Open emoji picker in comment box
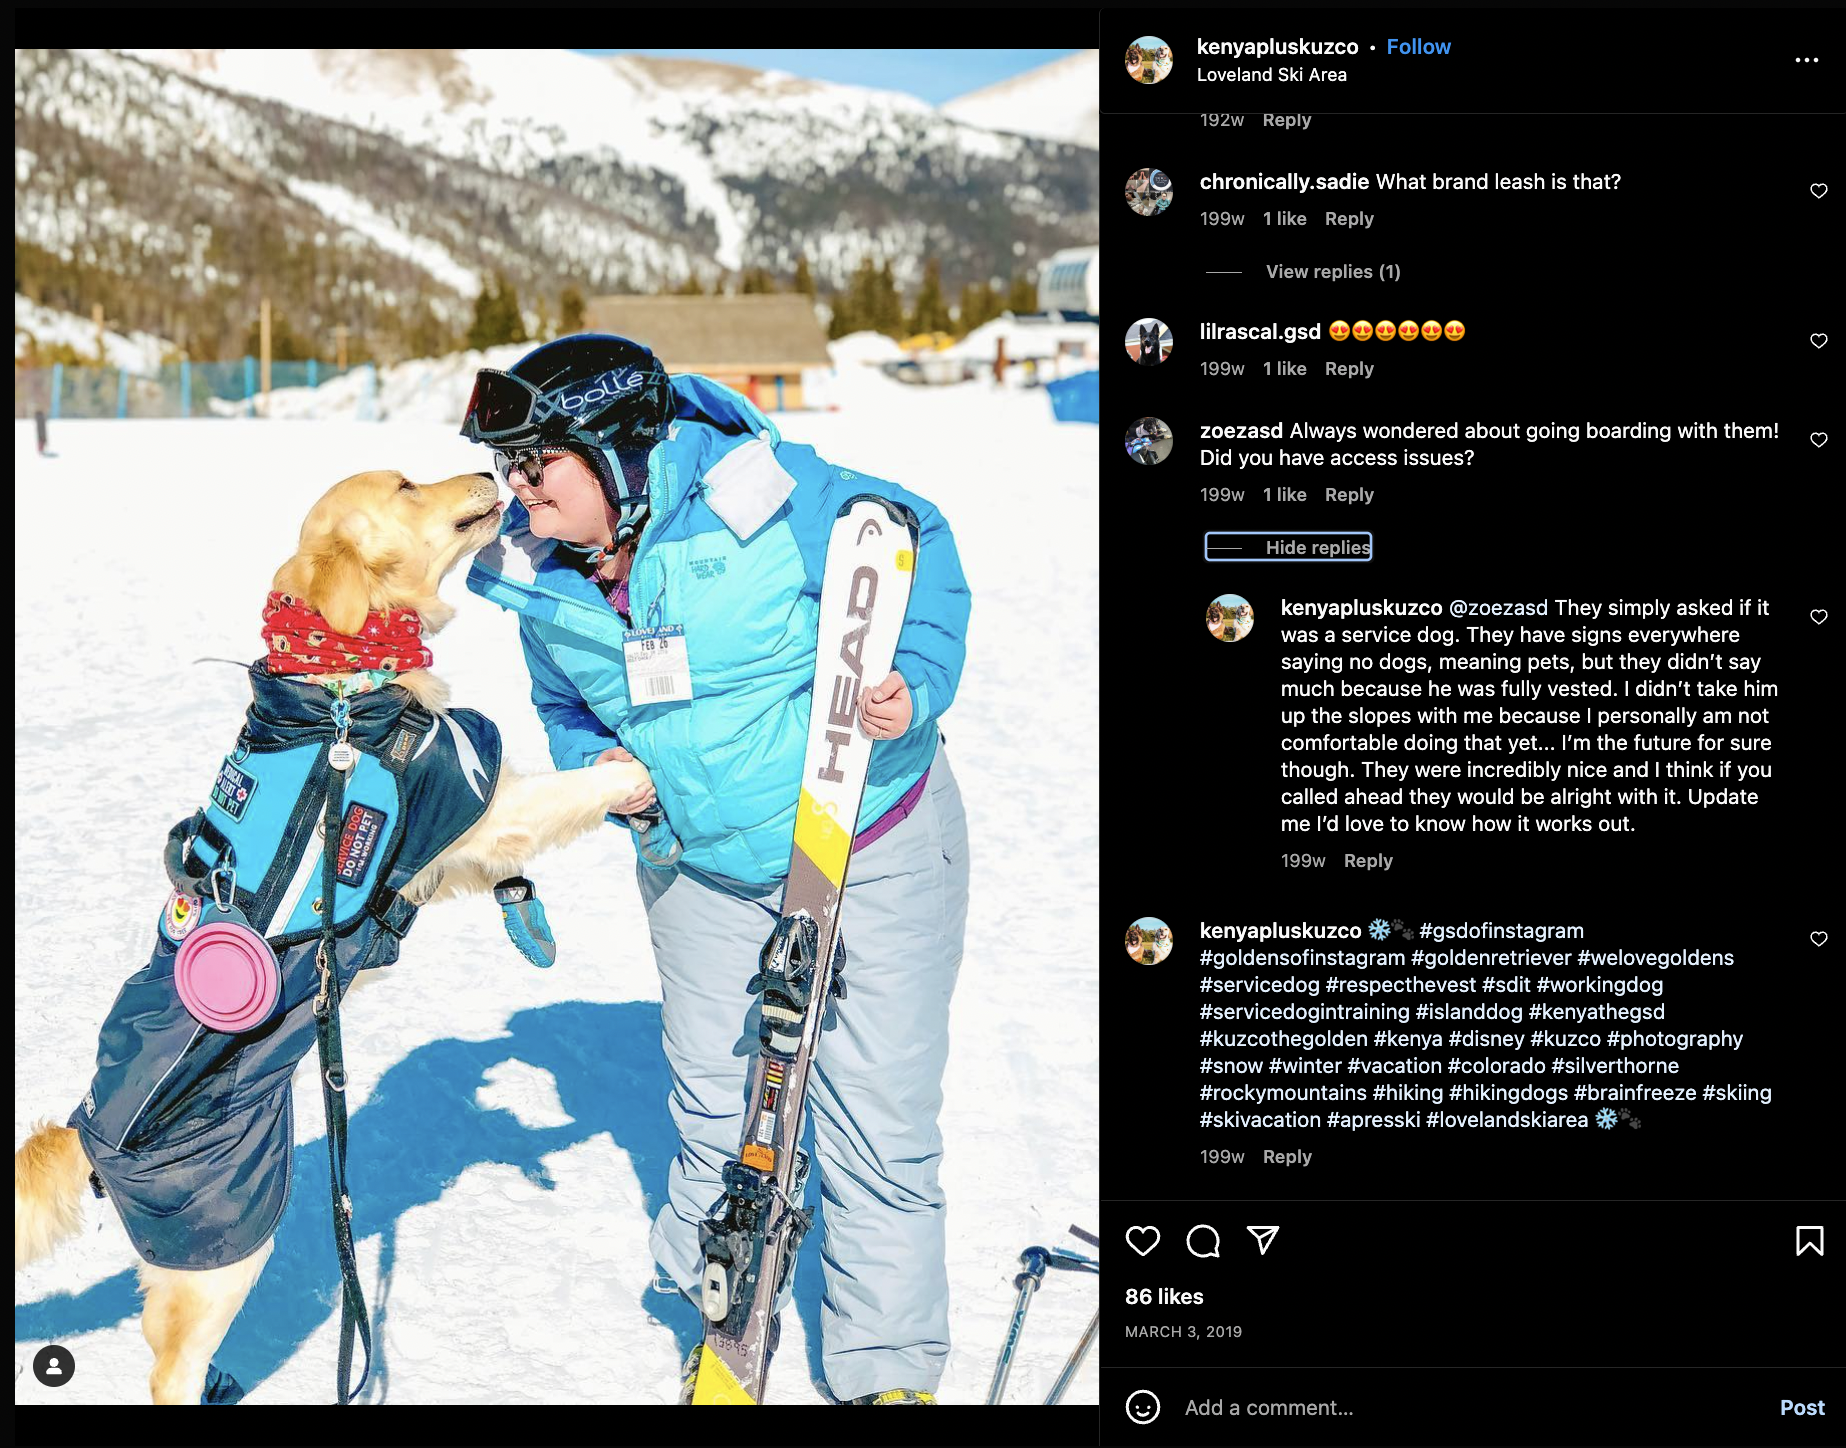1846x1448 pixels. pyautogui.click(x=1143, y=1407)
